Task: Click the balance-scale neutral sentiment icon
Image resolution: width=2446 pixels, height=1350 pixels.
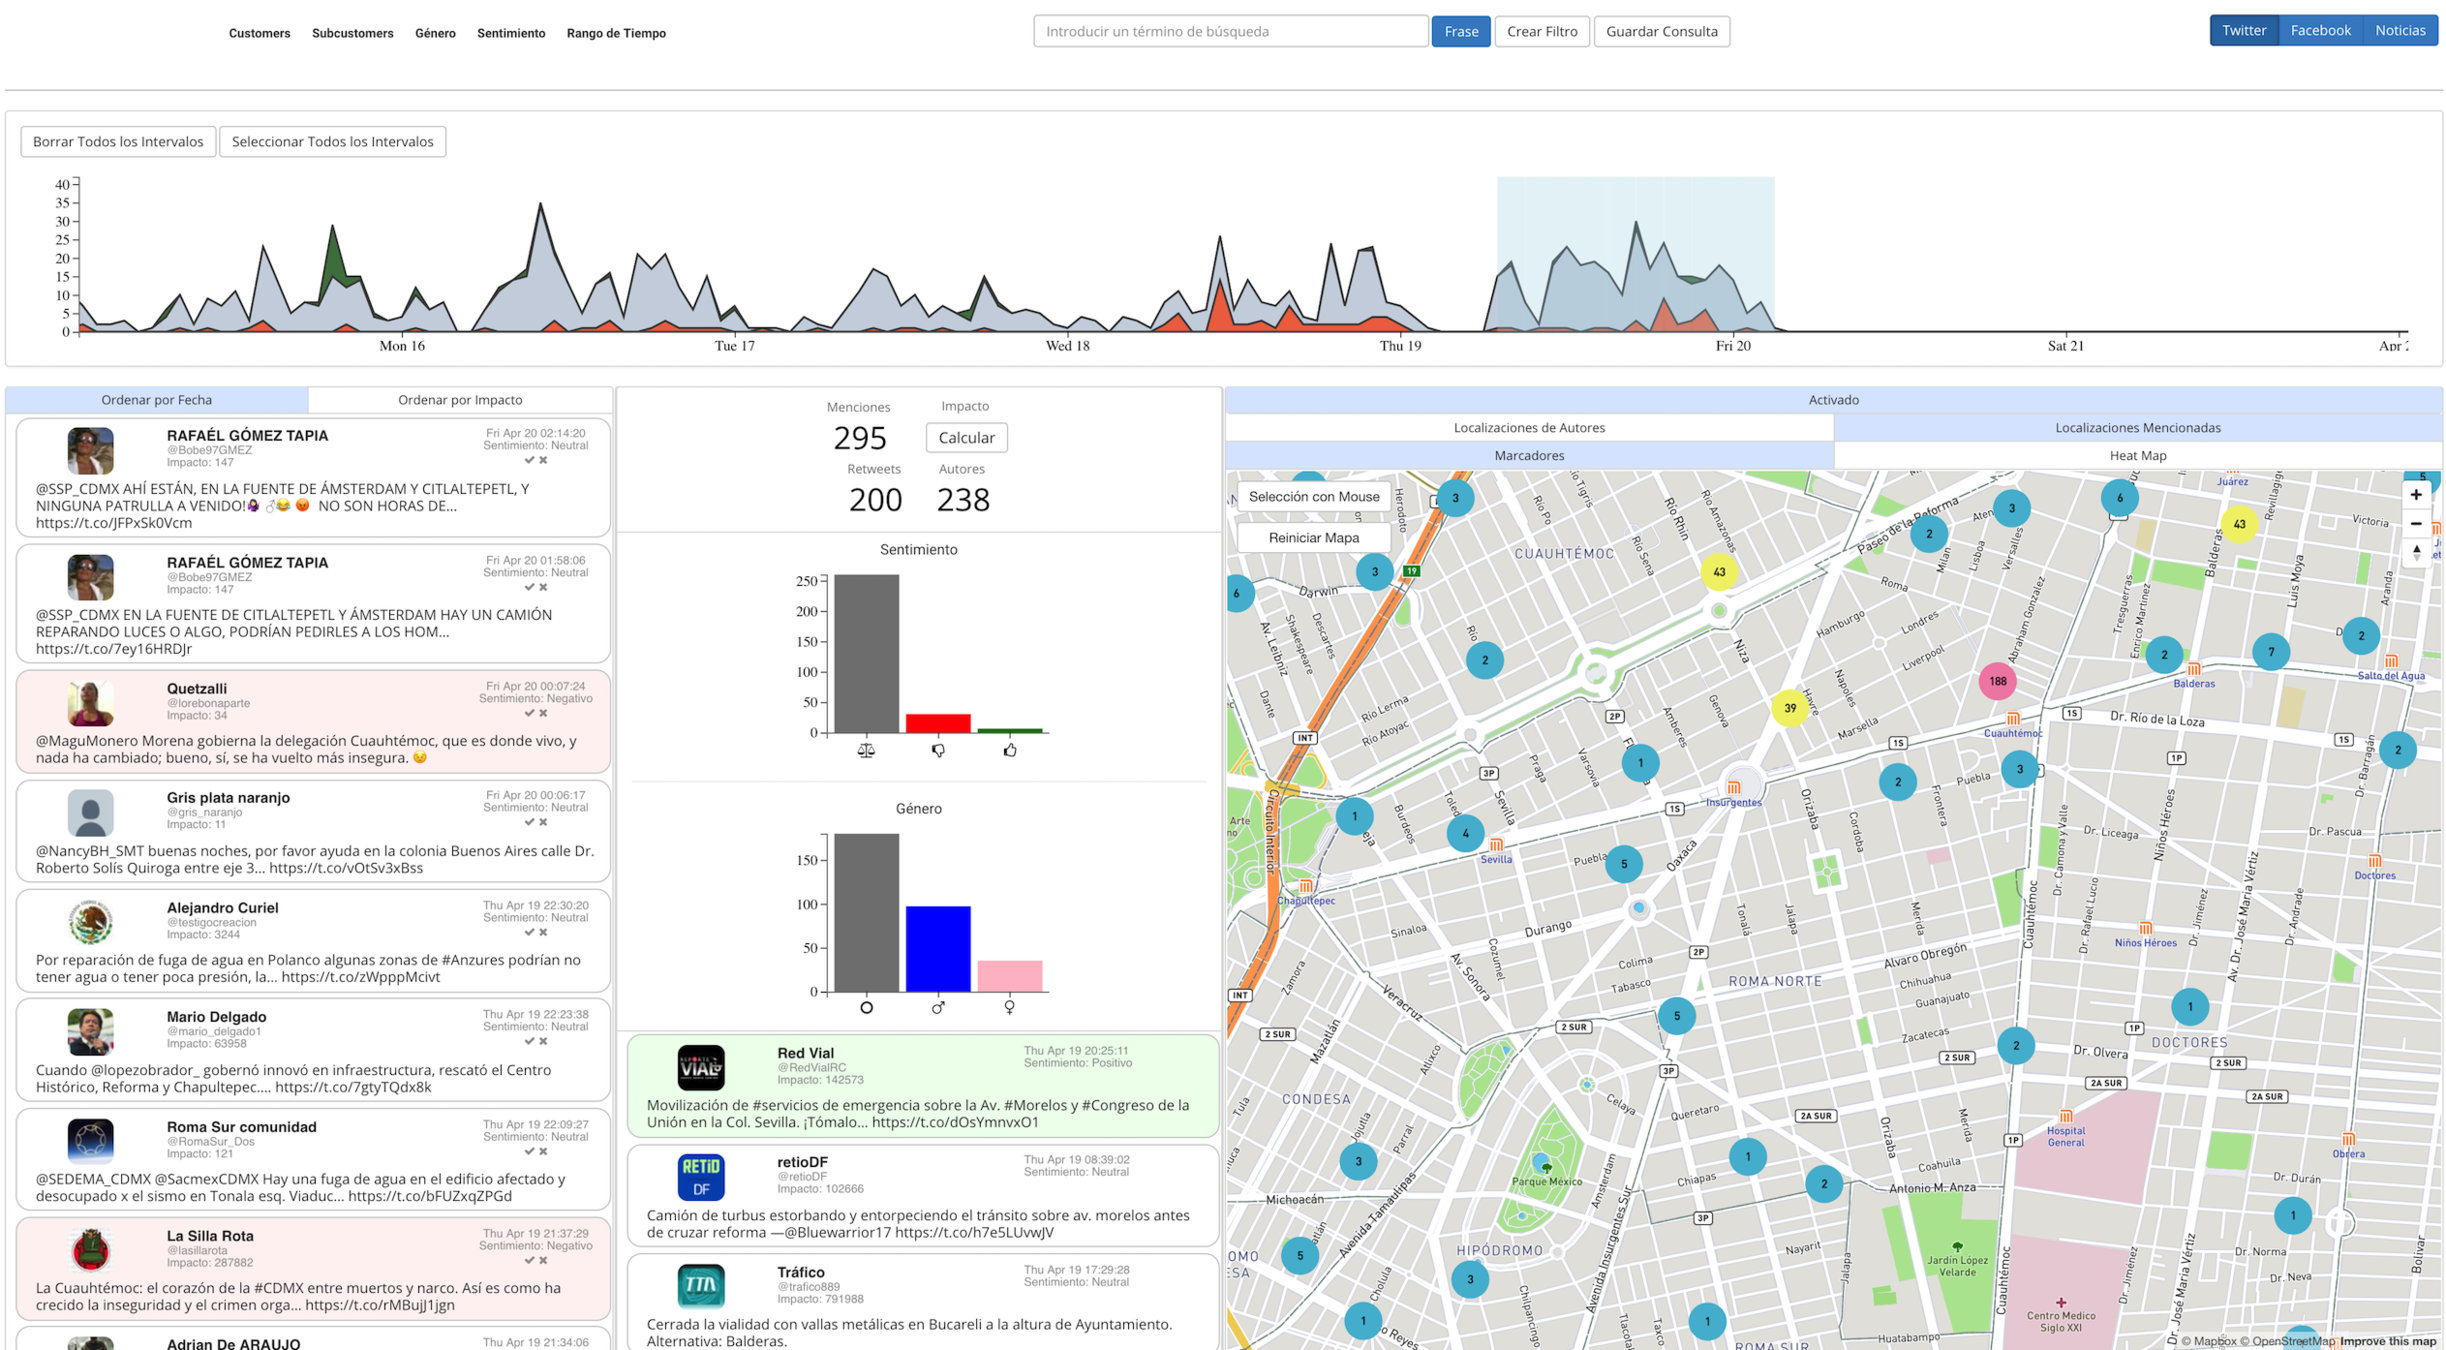Action: pyautogui.click(x=866, y=751)
